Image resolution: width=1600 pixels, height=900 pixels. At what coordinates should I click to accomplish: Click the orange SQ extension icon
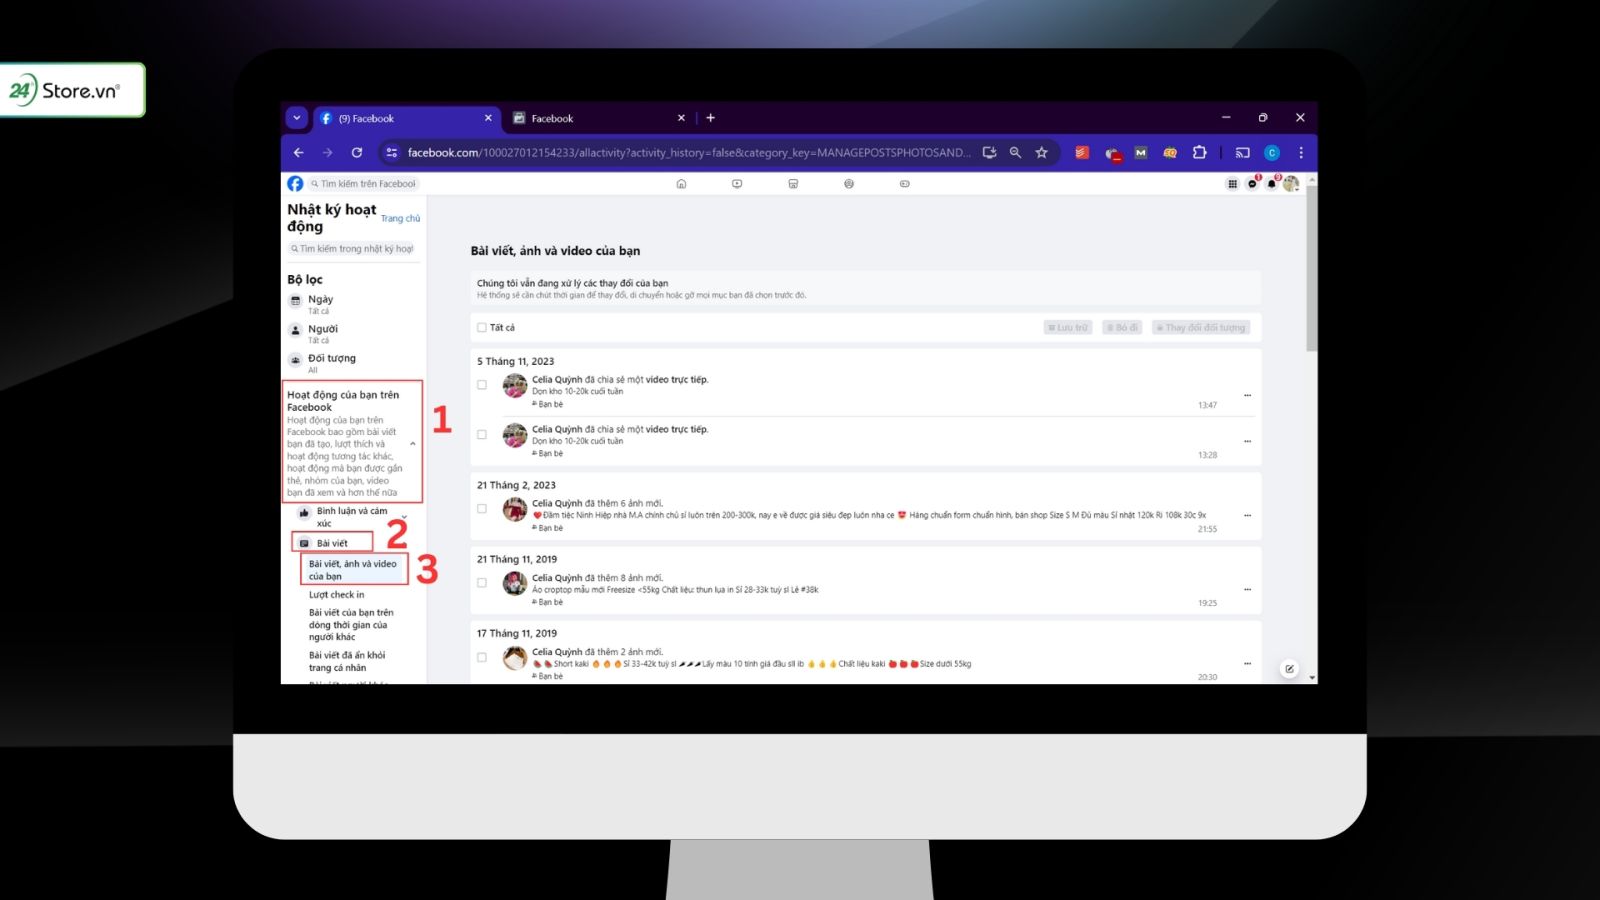[1170, 153]
